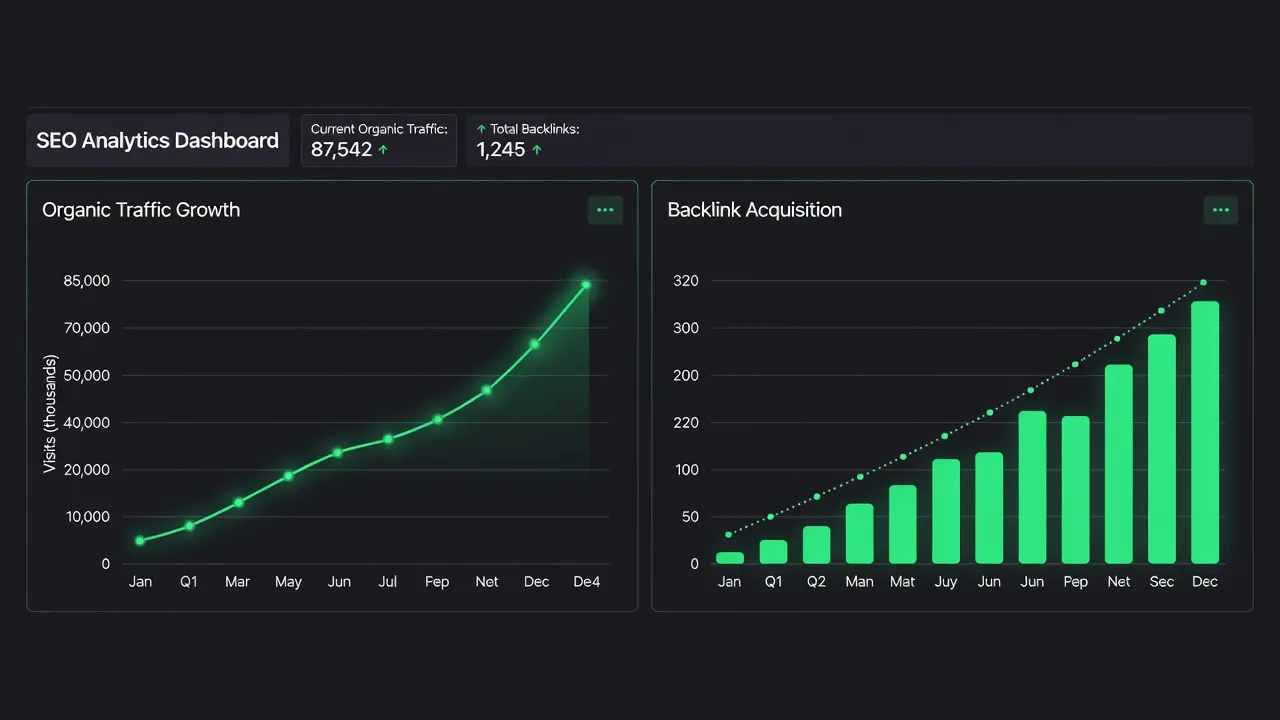This screenshot has height=720, width=1280.
Task: Click the Man bar in Backlink chart
Action: [860, 534]
